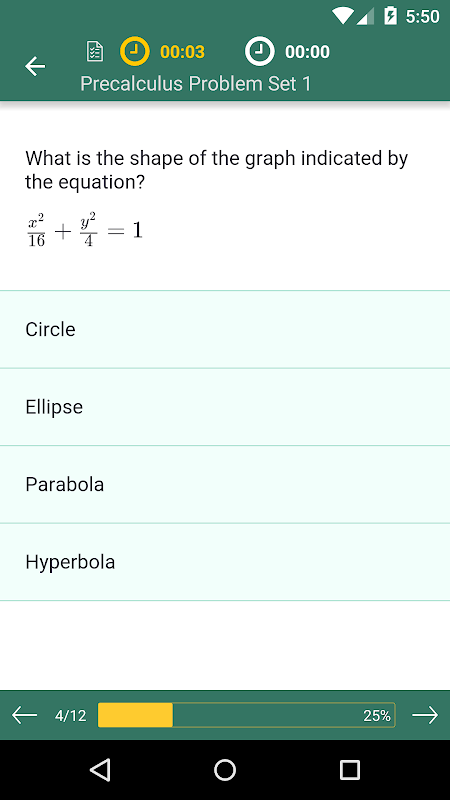Tap the 00:00 white timer text
Screen dimensions: 450x800
click(x=307, y=52)
